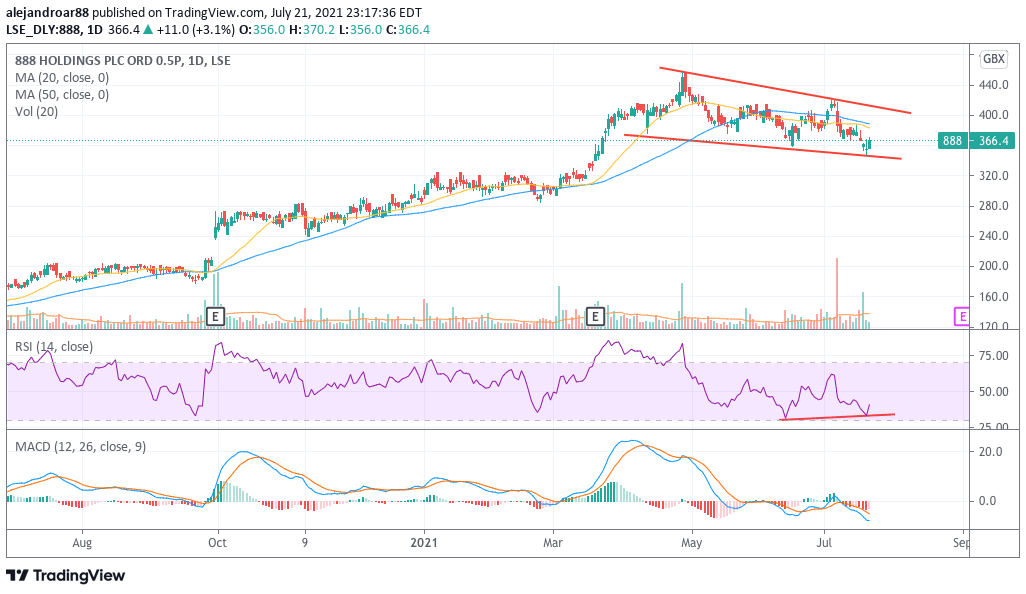Select the MA (50, close, 0) legend
The height and width of the screenshot is (594, 1026).
point(62,95)
